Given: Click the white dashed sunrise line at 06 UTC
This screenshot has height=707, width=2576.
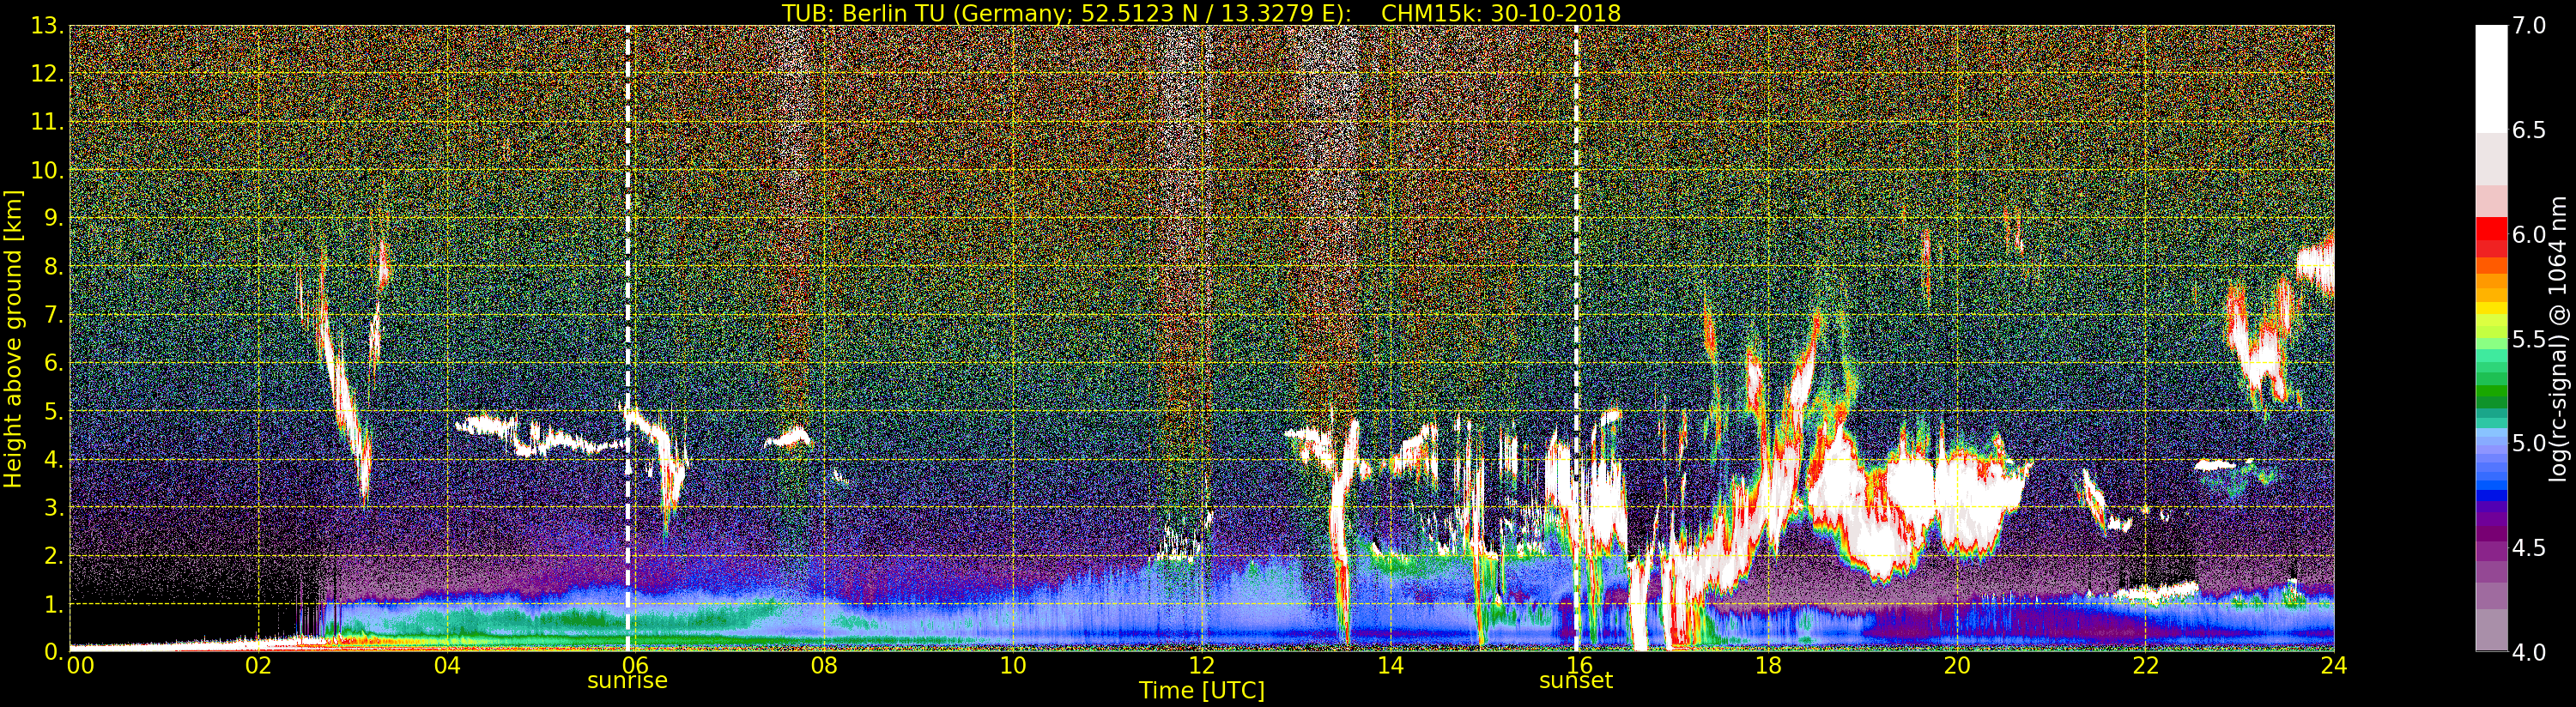Looking at the screenshot, I should pyautogui.click(x=628, y=338).
